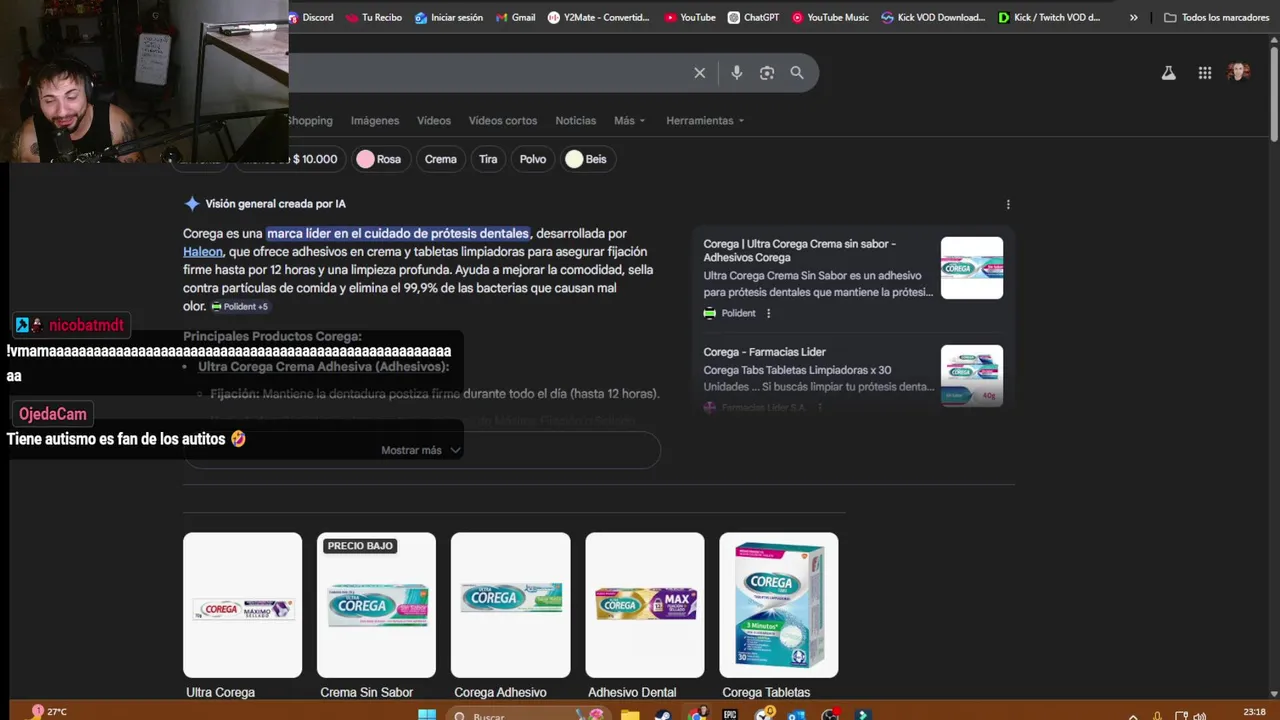This screenshot has width=1280, height=720.
Task: Open the Google account profile picture
Action: [1239, 72]
